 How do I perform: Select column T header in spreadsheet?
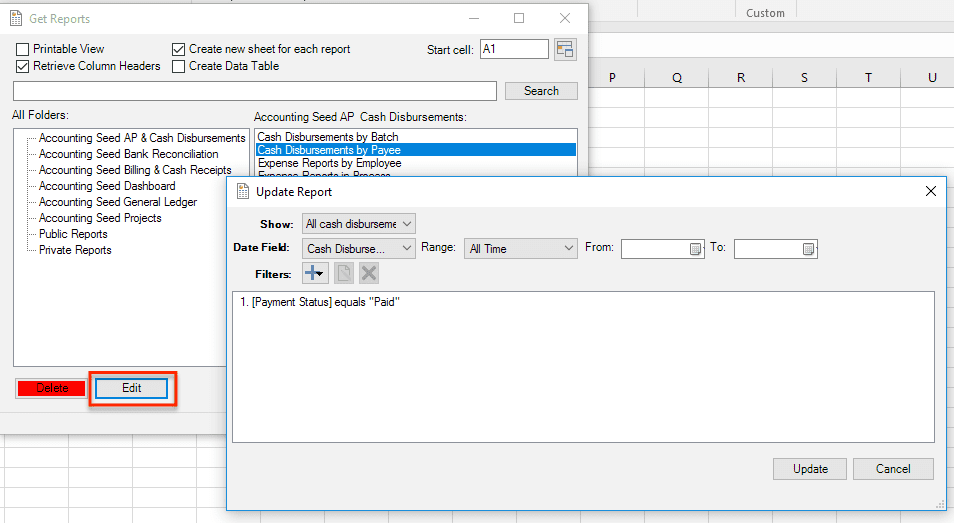pyautogui.click(x=868, y=77)
